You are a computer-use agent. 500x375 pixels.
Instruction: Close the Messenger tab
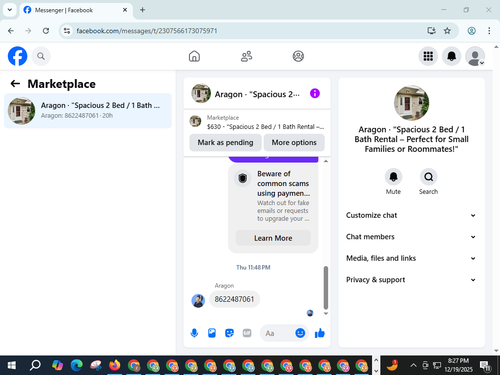pyautogui.click(x=125, y=10)
